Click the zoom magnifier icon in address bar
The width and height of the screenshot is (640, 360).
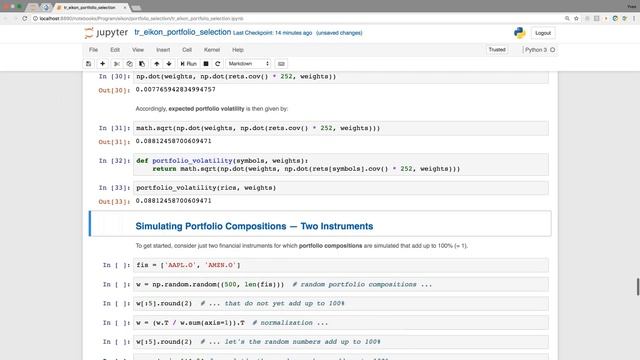point(567,18)
